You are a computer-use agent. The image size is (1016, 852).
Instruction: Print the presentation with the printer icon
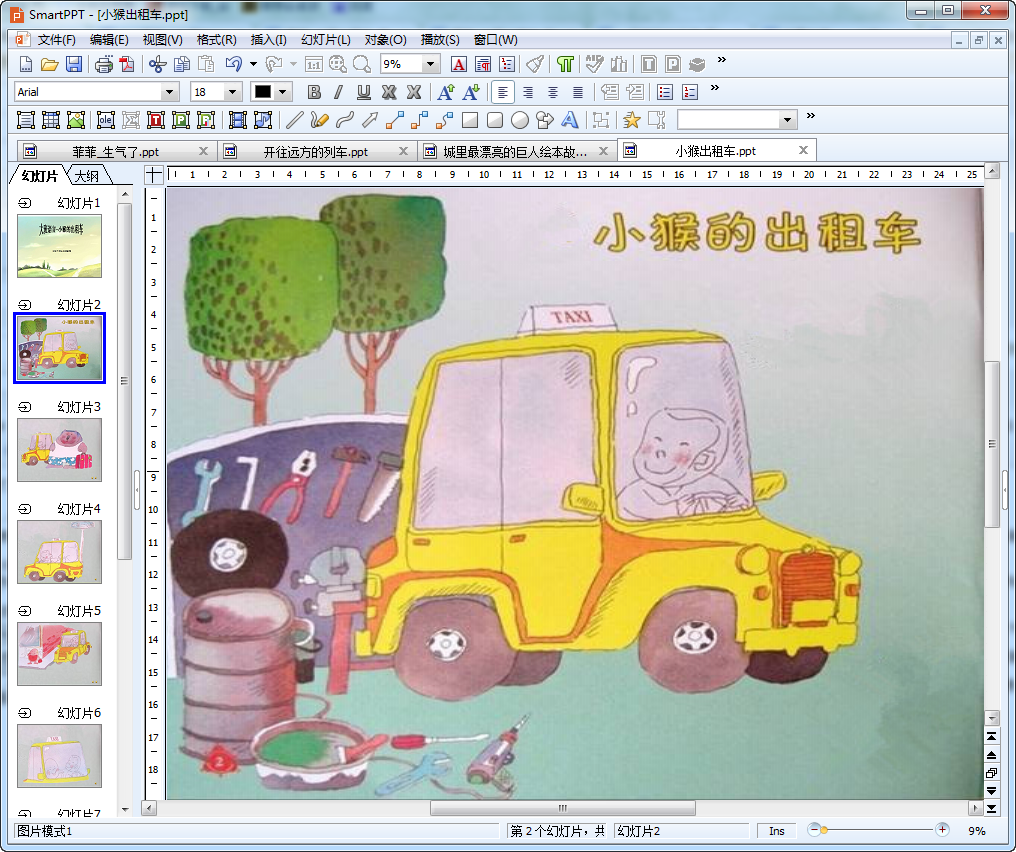[104, 64]
